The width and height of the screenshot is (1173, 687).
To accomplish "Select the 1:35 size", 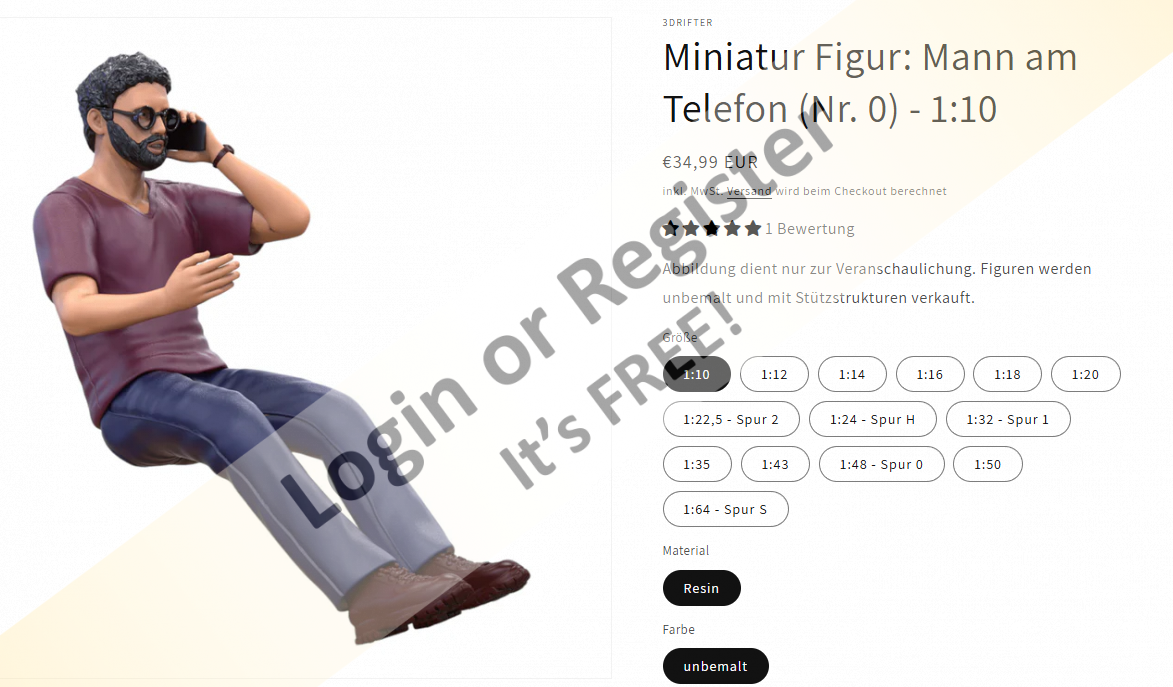I will pyautogui.click(x=696, y=464).
